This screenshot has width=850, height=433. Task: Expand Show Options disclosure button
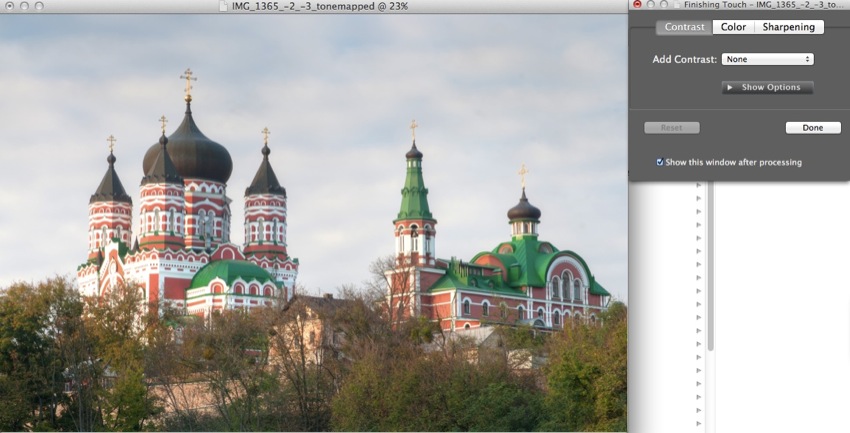tap(768, 87)
